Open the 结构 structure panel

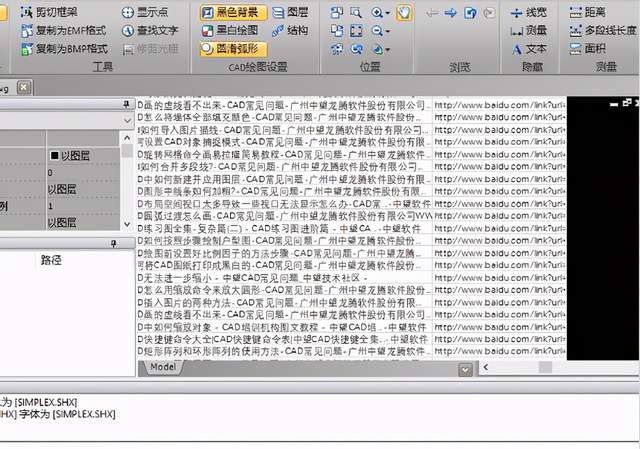290,31
